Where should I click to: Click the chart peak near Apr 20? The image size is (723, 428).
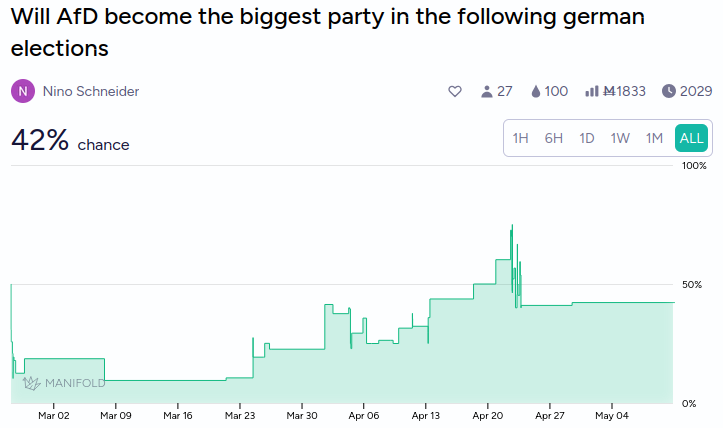pos(512,226)
